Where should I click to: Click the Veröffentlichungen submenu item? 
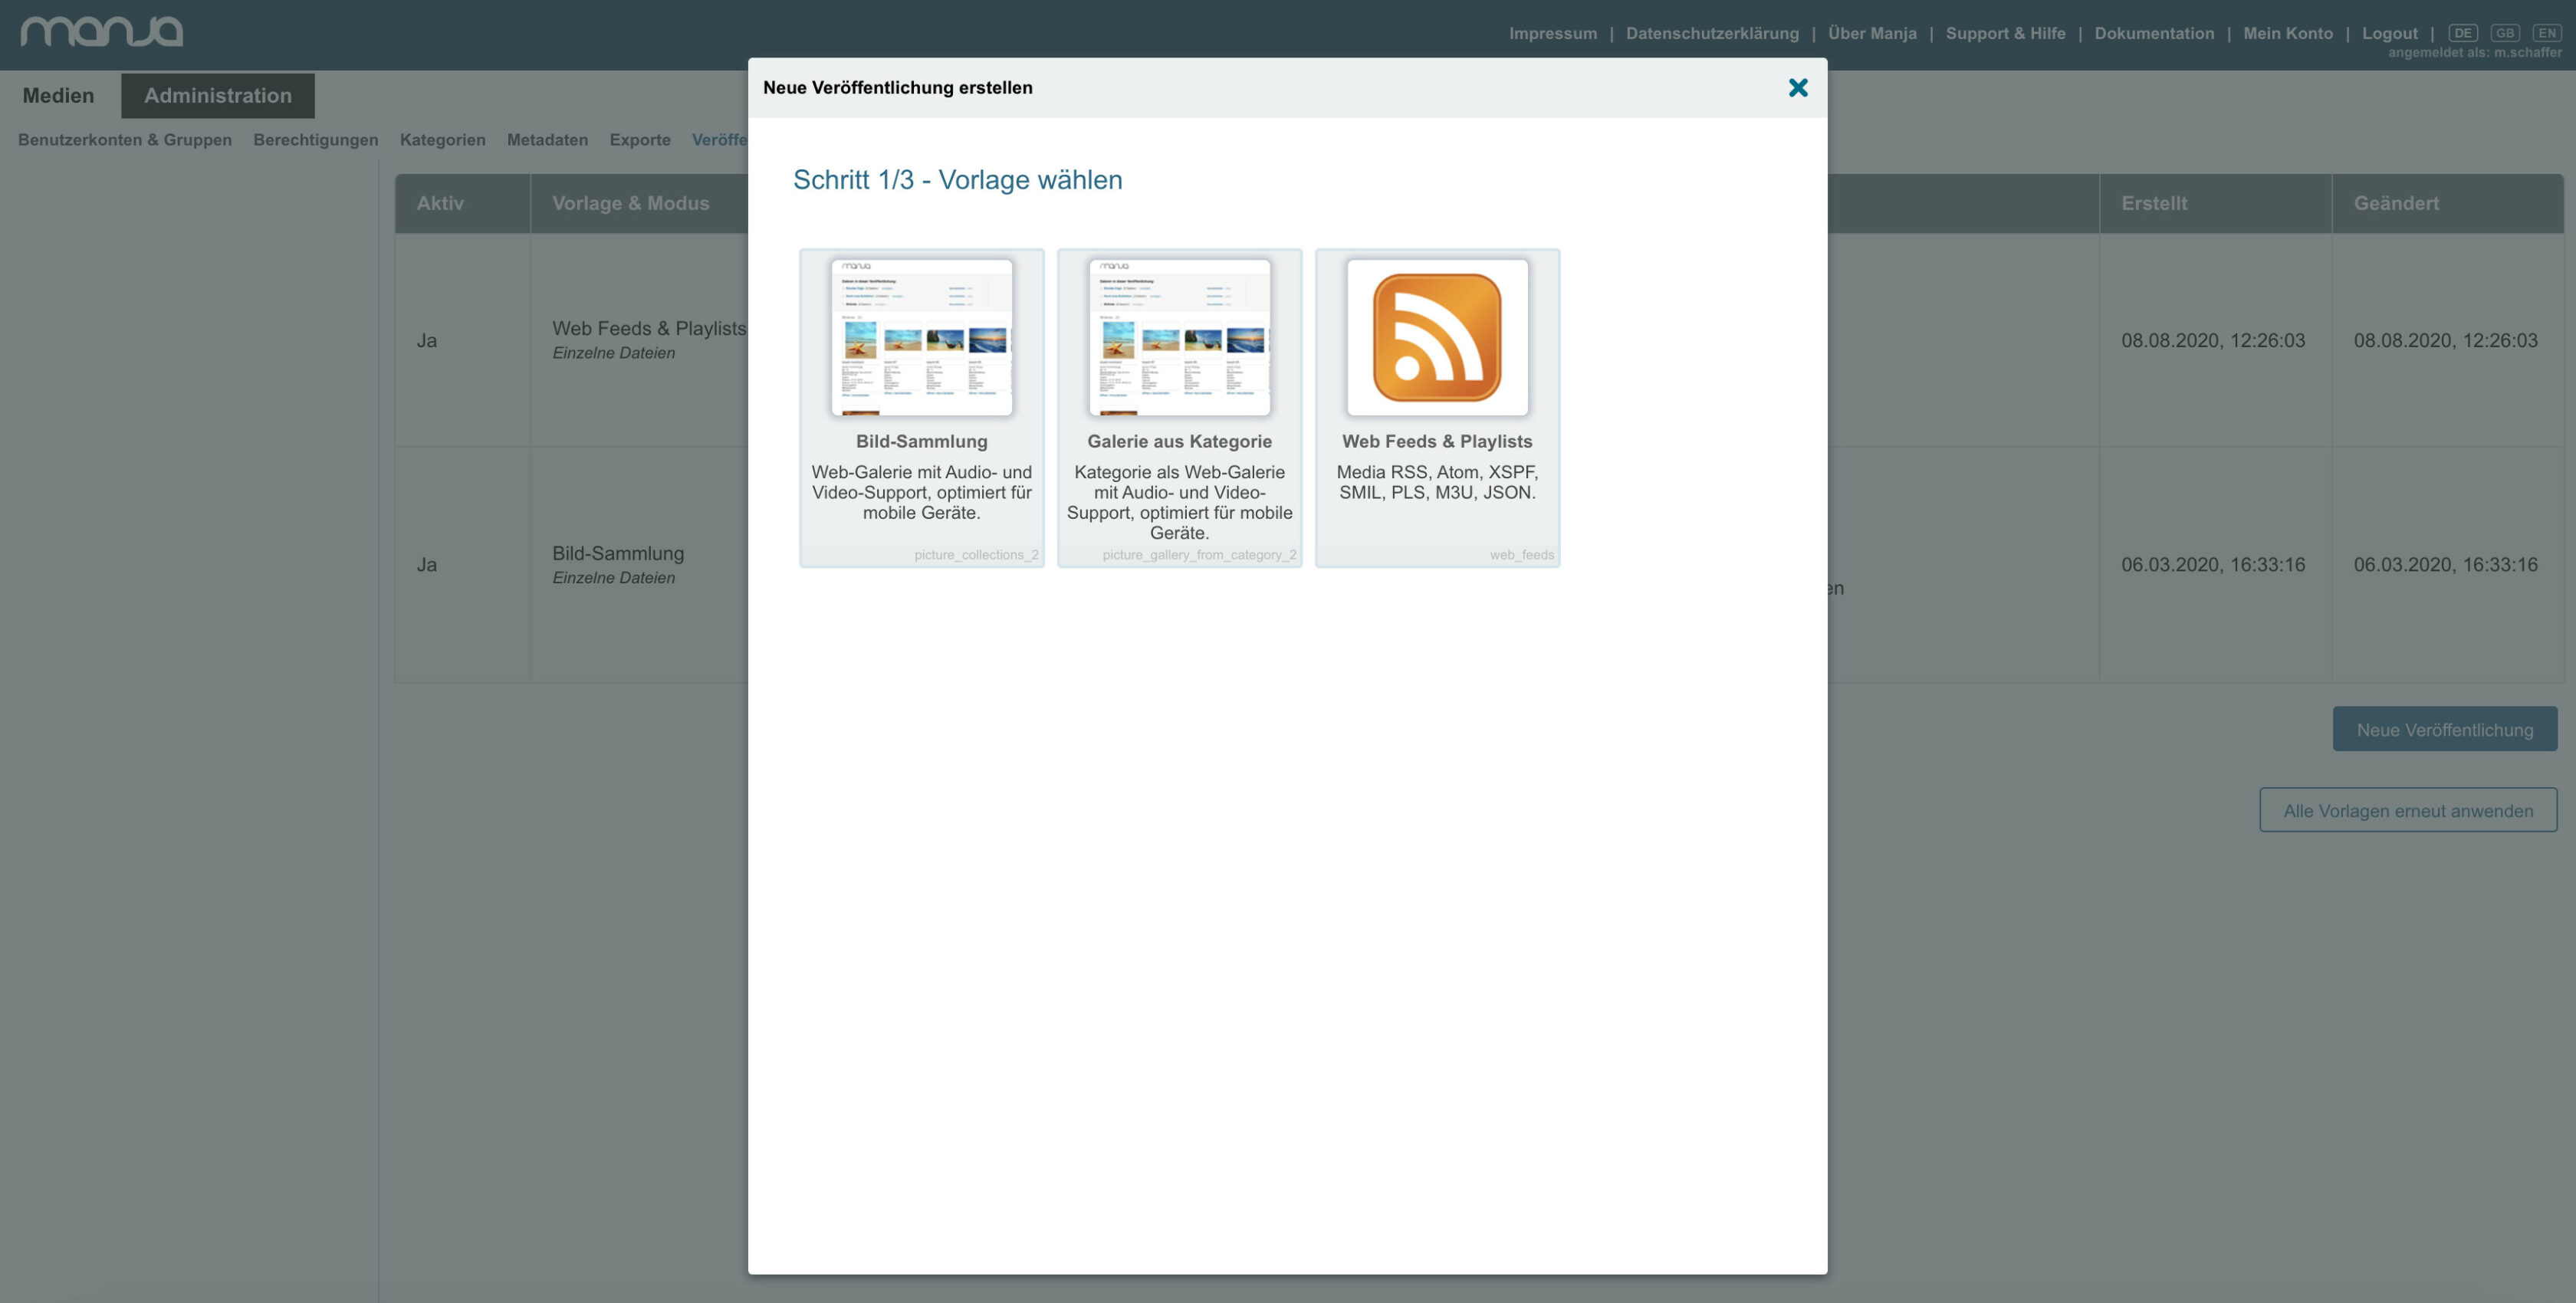pos(720,140)
